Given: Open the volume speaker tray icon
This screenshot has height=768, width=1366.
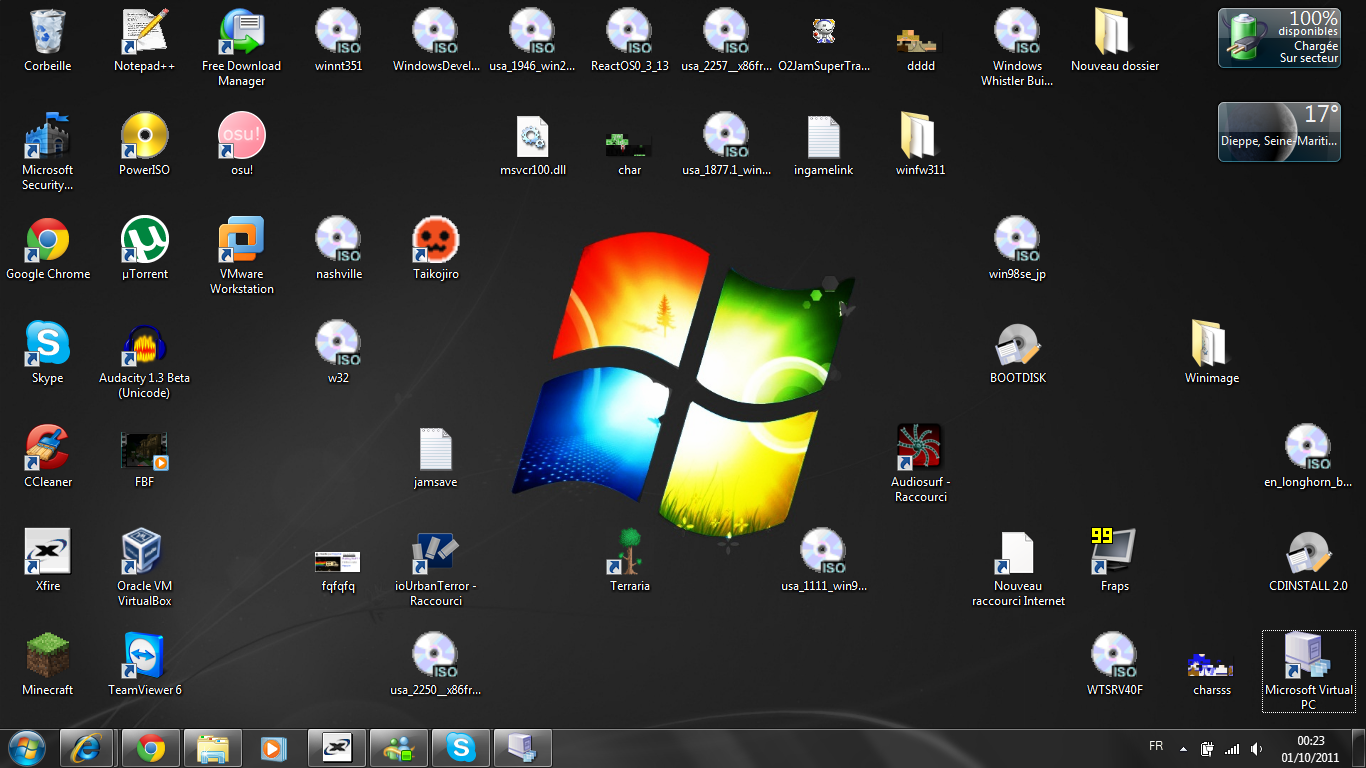Looking at the screenshot, I should coord(1256,748).
